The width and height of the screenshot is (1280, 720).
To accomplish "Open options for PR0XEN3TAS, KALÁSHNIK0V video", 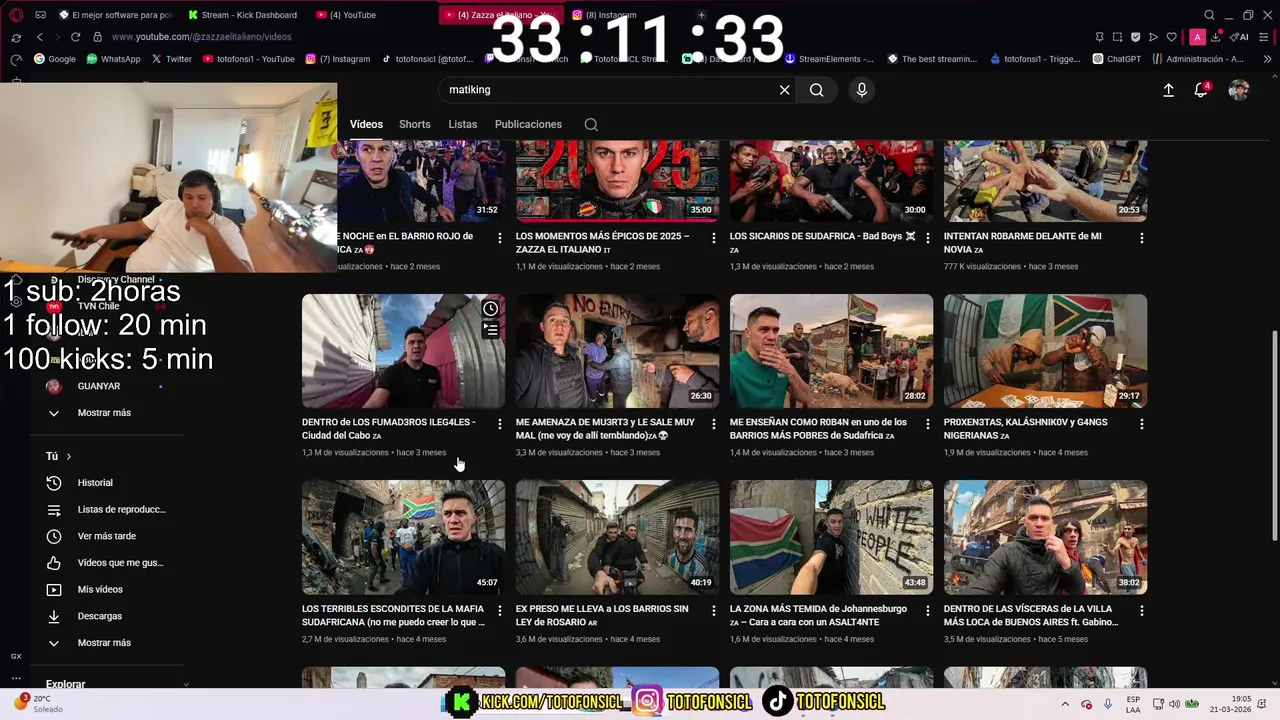I will [1142, 424].
